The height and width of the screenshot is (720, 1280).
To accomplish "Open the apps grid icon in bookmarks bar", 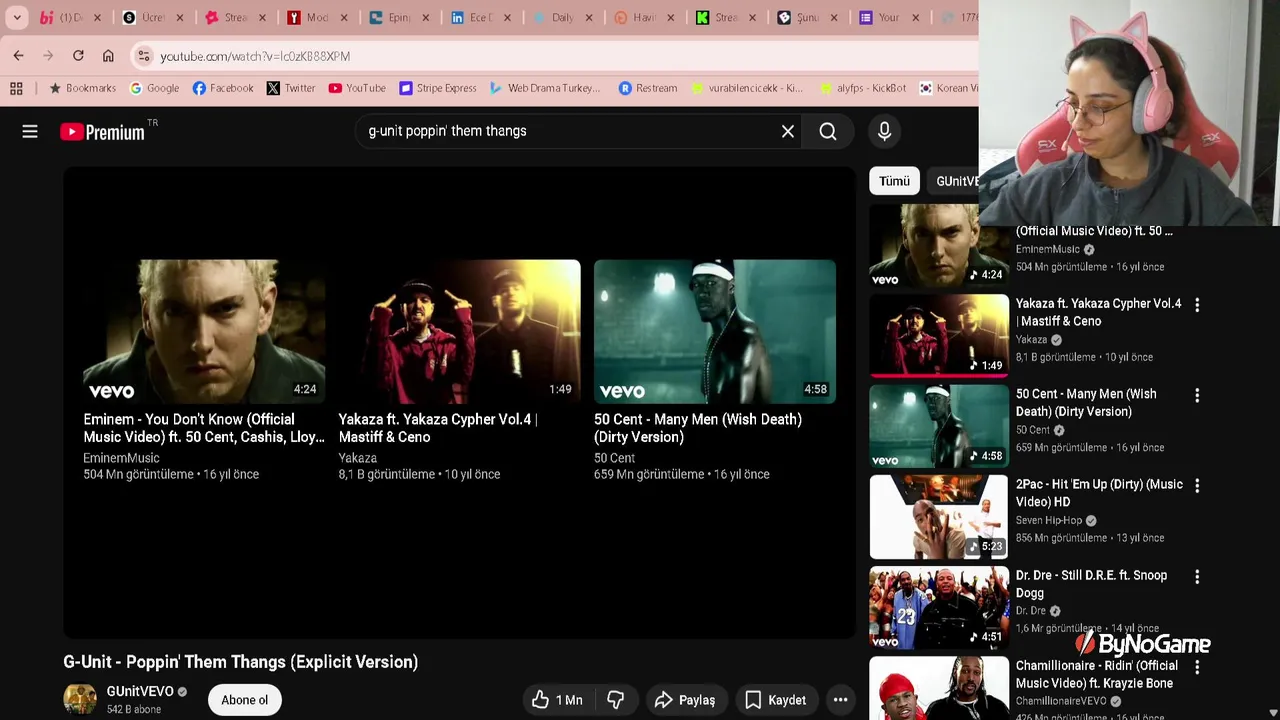I will click(x=16, y=88).
